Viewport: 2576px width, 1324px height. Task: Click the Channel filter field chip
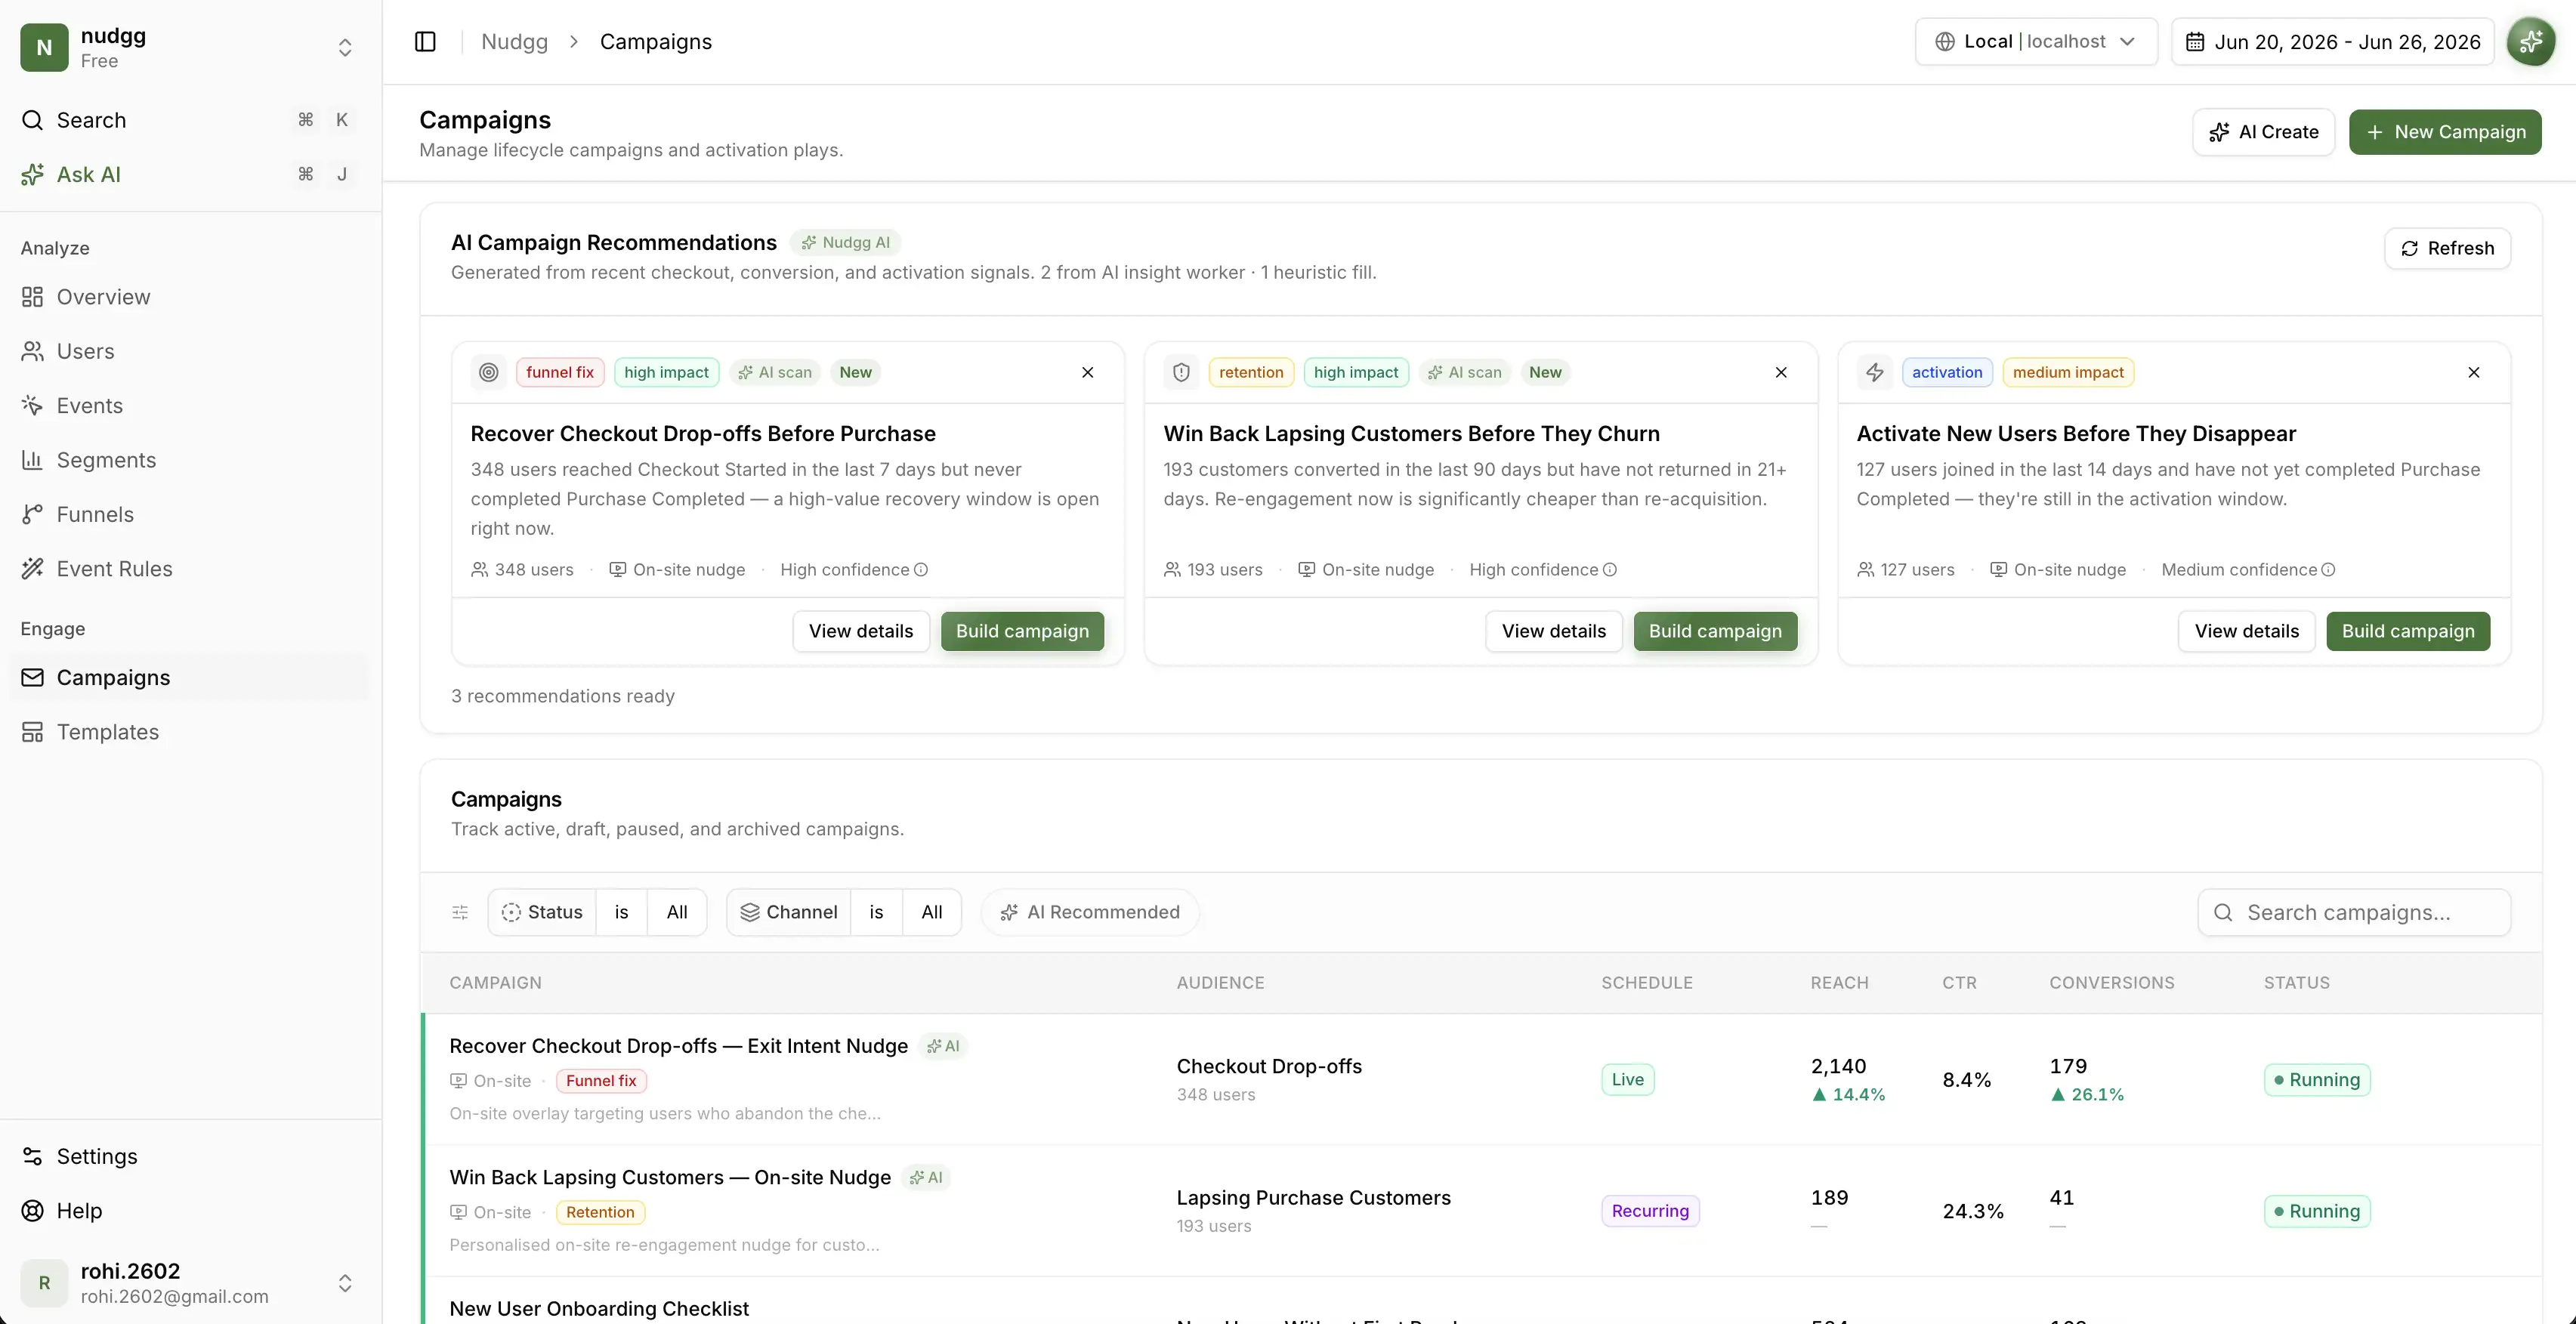pos(789,912)
